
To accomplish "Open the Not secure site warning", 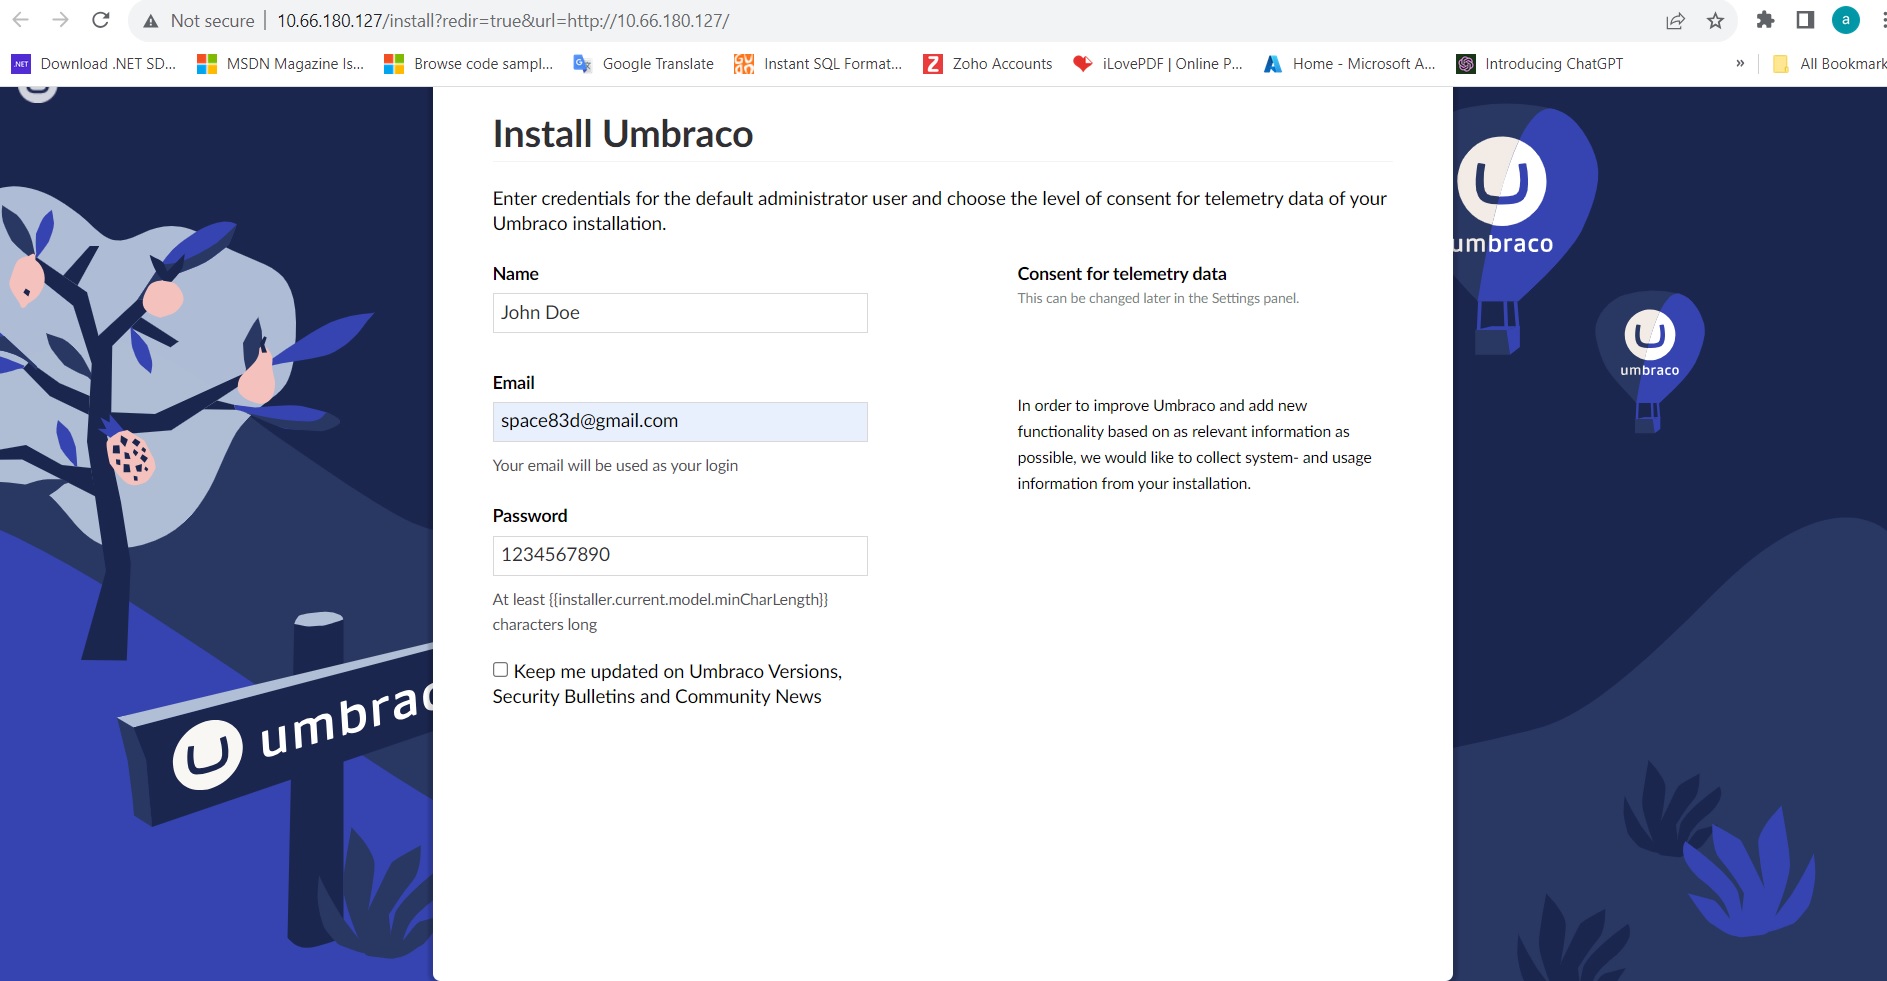I will 199,21.
